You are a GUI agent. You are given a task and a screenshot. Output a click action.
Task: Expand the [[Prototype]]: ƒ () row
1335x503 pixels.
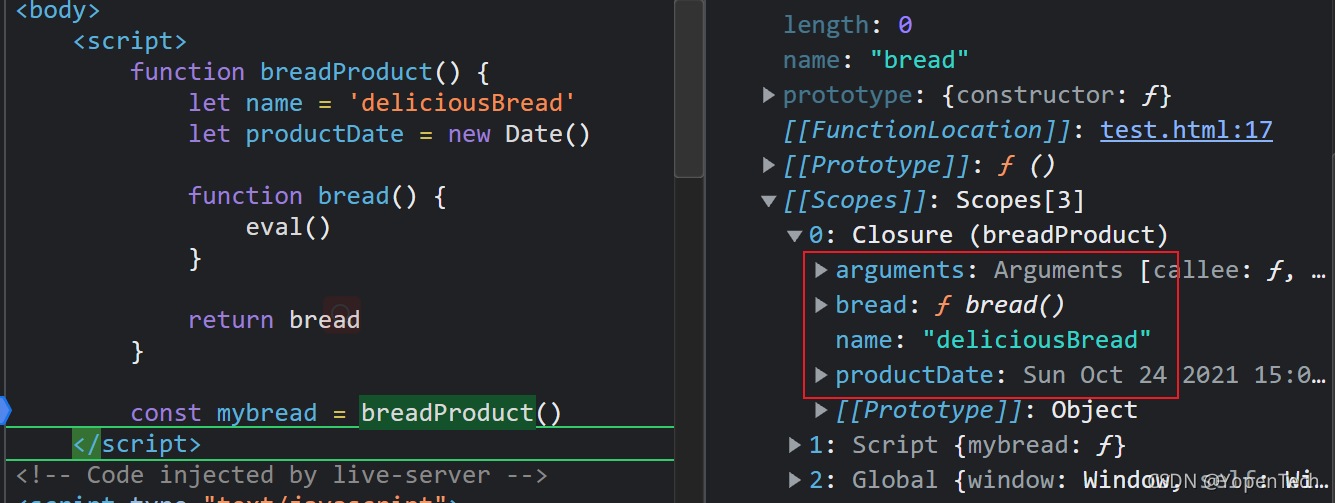point(769,165)
